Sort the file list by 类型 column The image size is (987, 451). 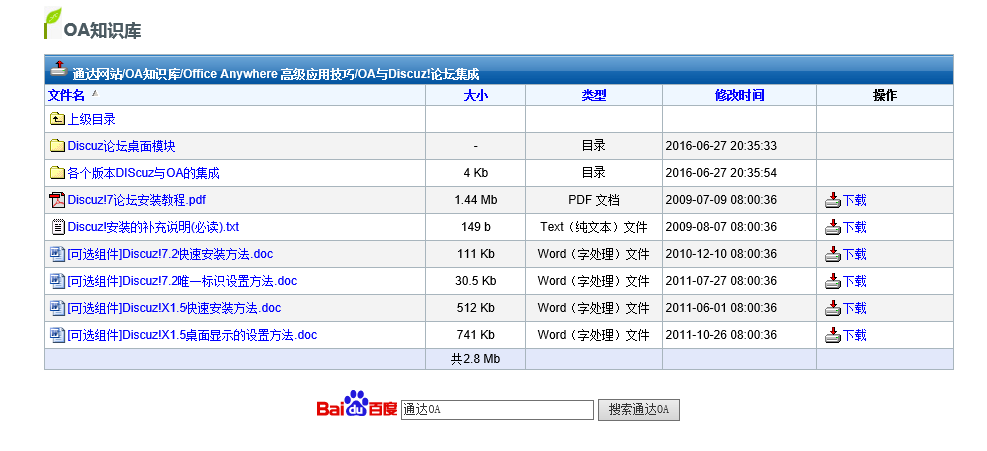point(593,95)
